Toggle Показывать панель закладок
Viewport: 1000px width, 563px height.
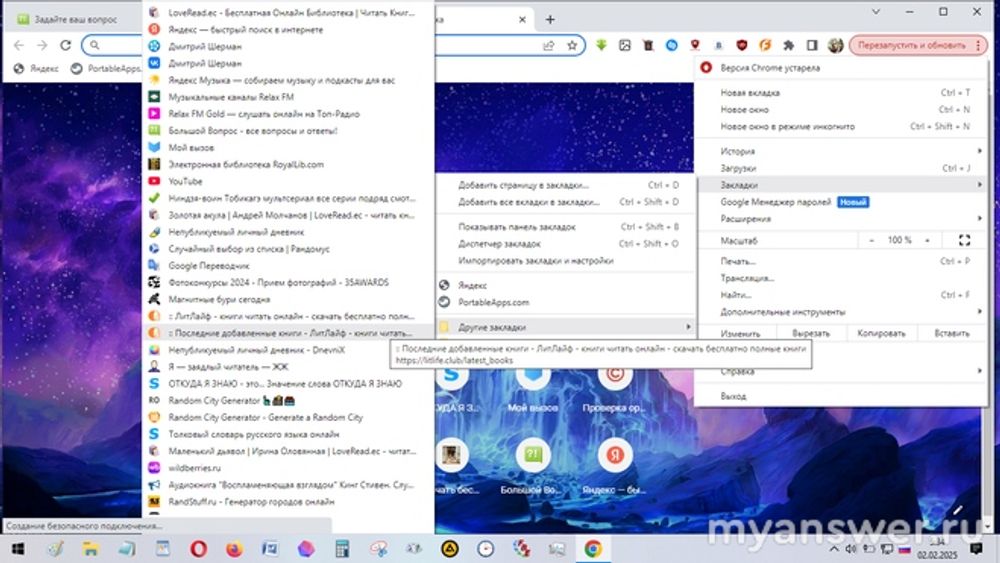click(566, 227)
